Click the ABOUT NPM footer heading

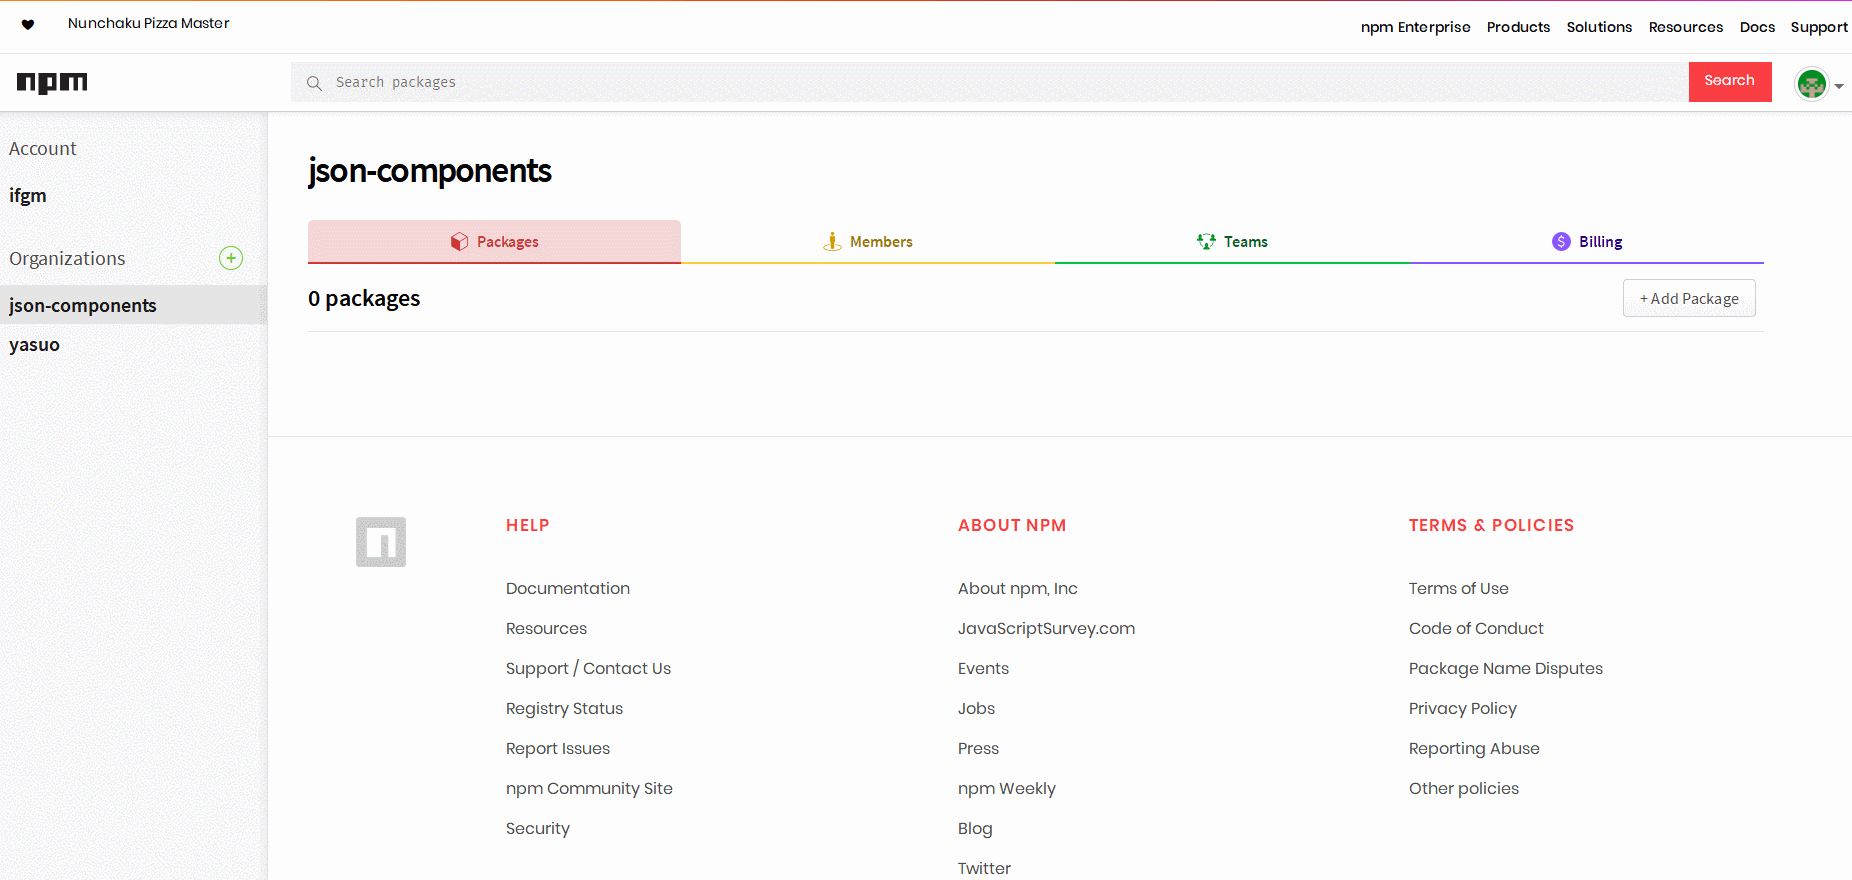[1012, 525]
